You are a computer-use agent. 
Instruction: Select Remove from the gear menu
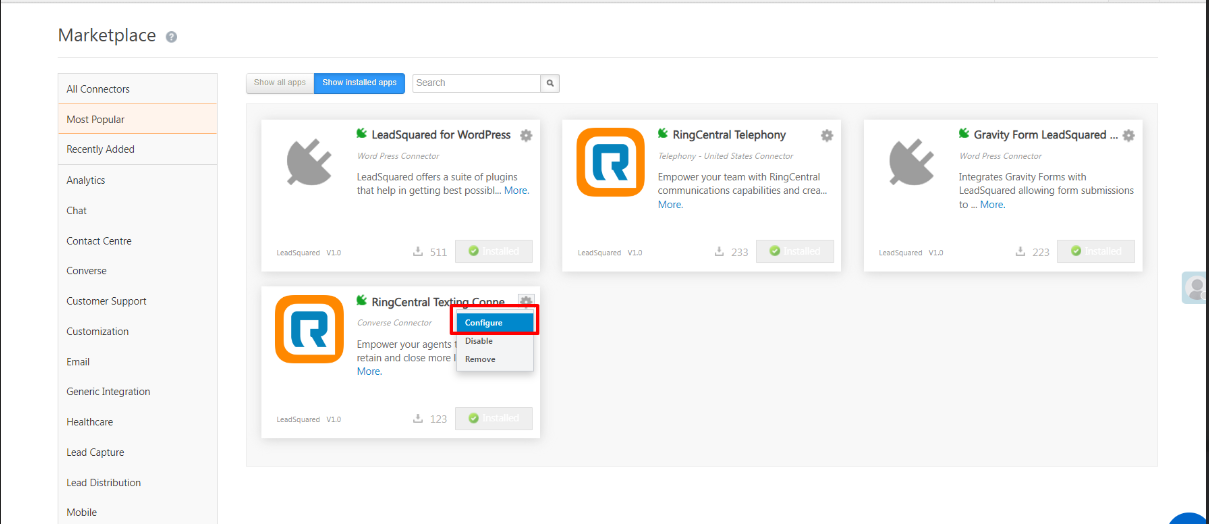[x=495, y=359]
